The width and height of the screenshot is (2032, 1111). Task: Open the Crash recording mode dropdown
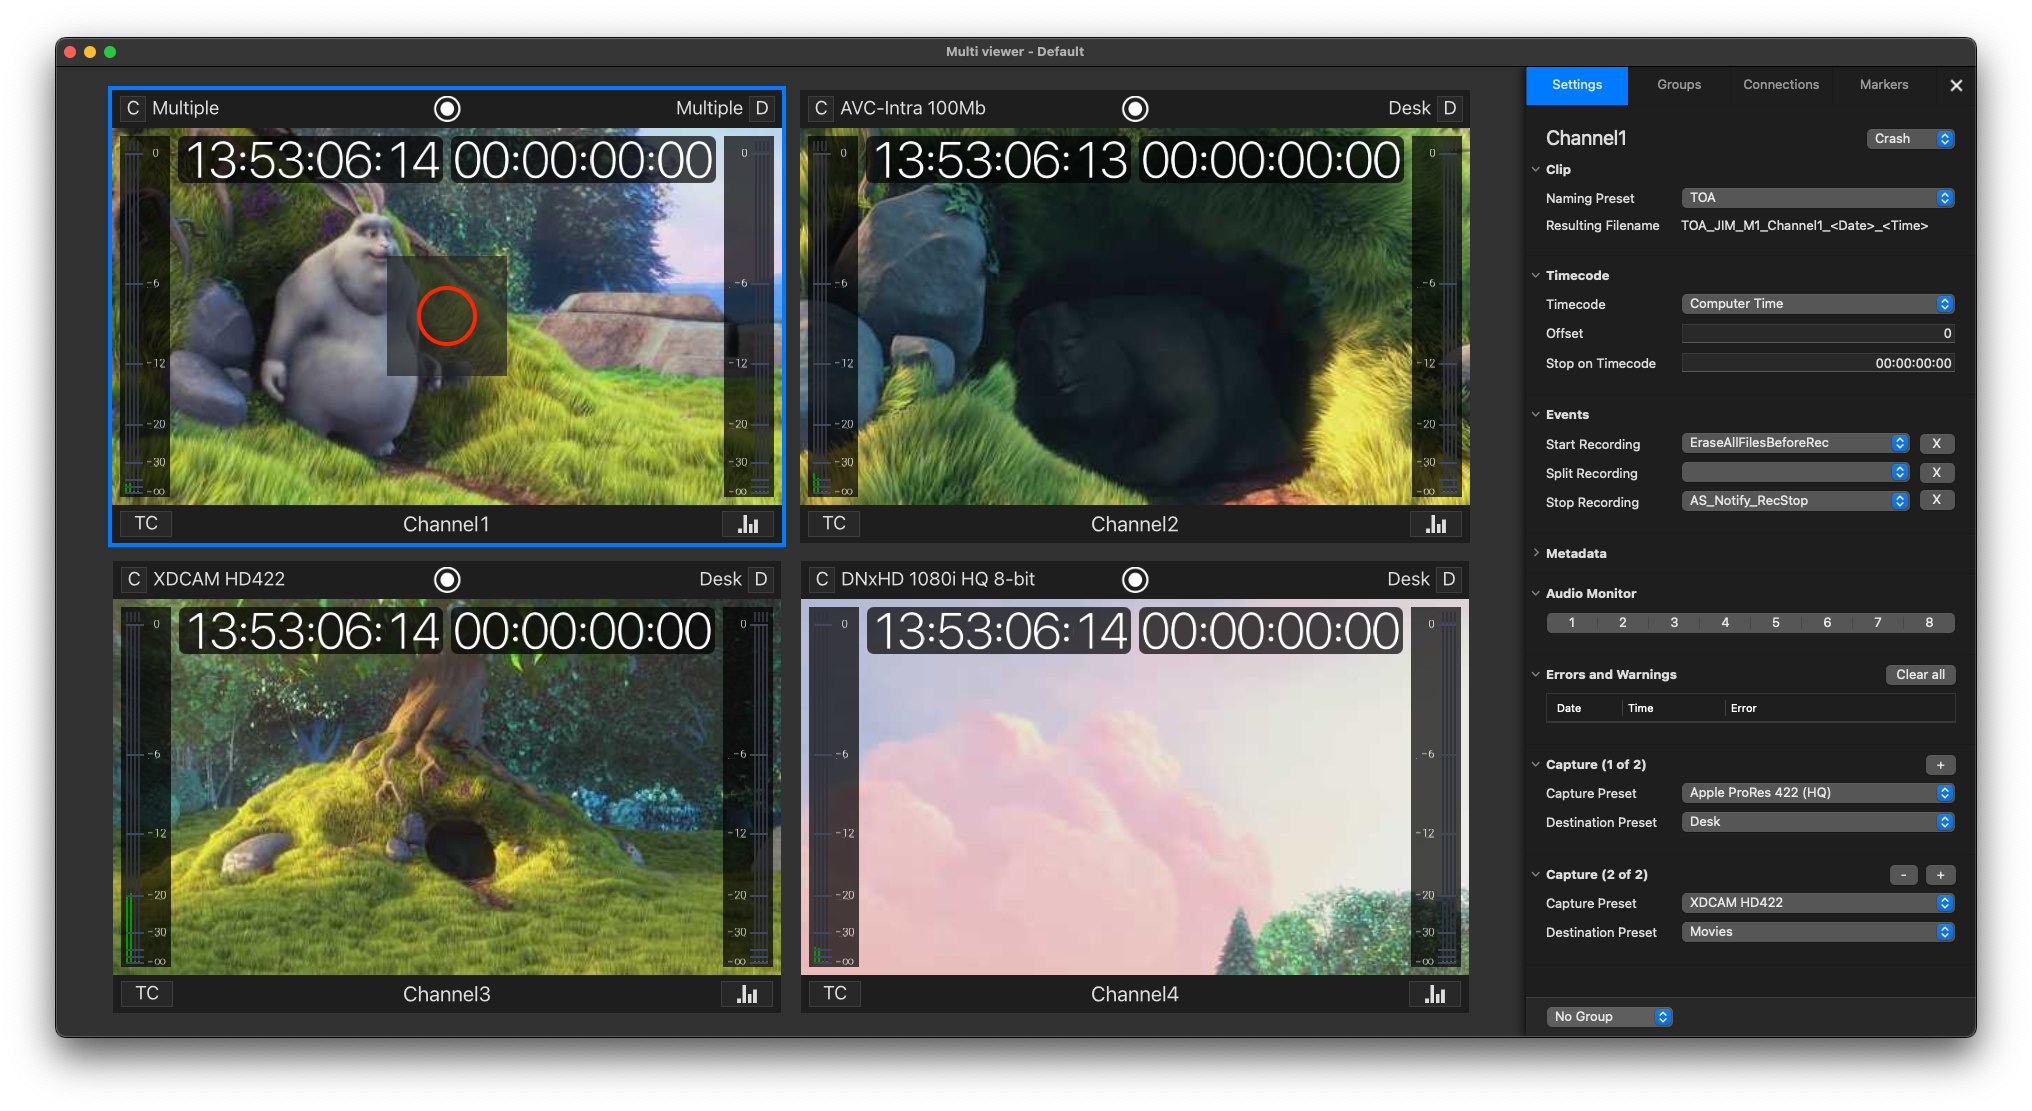point(1910,139)
